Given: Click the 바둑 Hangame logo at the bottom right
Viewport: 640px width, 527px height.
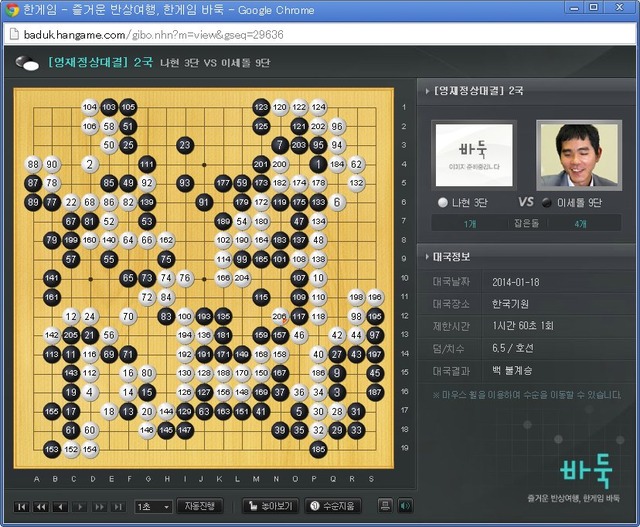Looking at the screenshot, I should (586, 471).
